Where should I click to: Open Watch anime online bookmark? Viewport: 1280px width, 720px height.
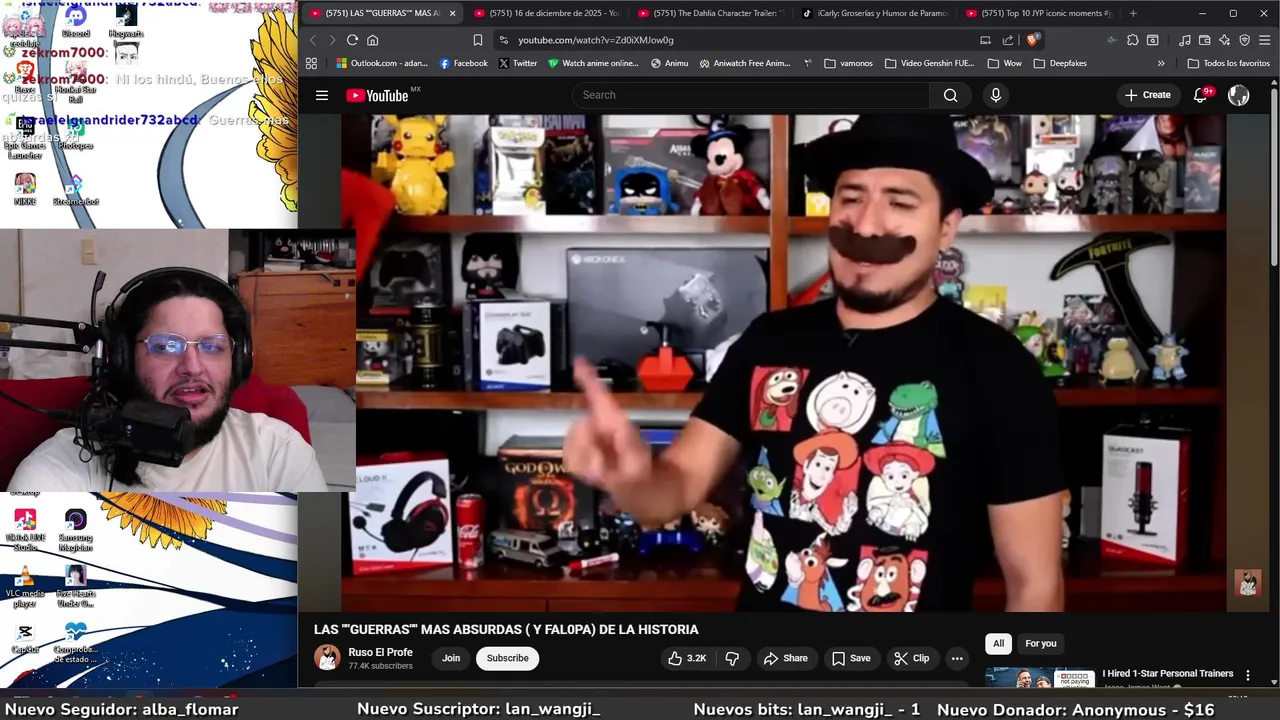[x=592, y=63]
